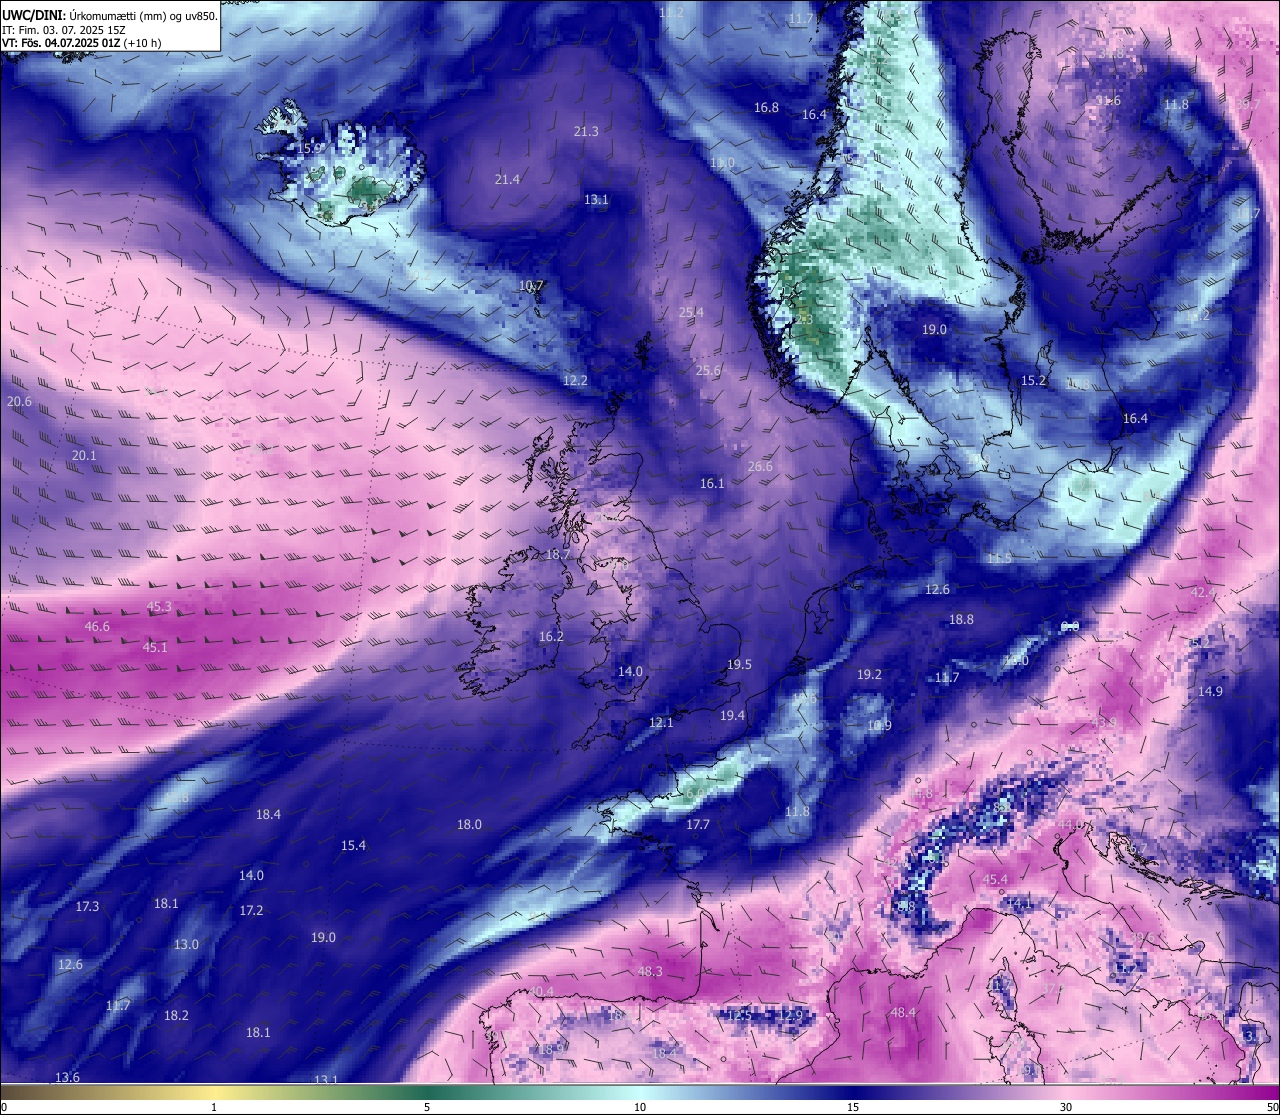Click the 48.3 value over Spain

coord(650,972)
